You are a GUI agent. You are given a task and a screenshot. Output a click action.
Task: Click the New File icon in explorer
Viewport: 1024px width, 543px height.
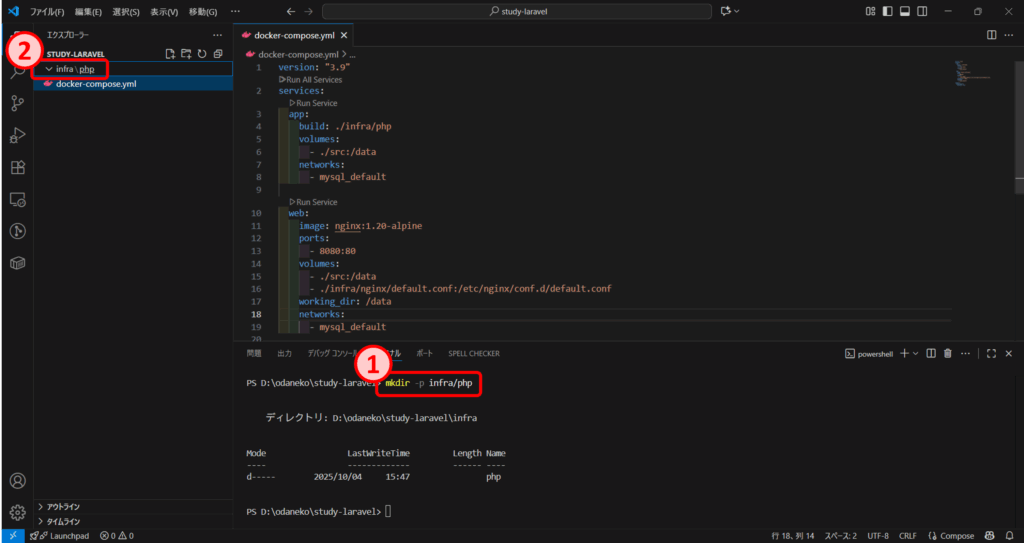pyautogui.click(x=170, y=54)
